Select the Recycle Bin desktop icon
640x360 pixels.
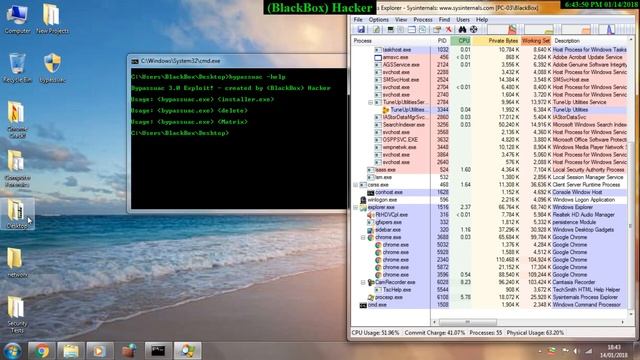click(x=17, y=68)
